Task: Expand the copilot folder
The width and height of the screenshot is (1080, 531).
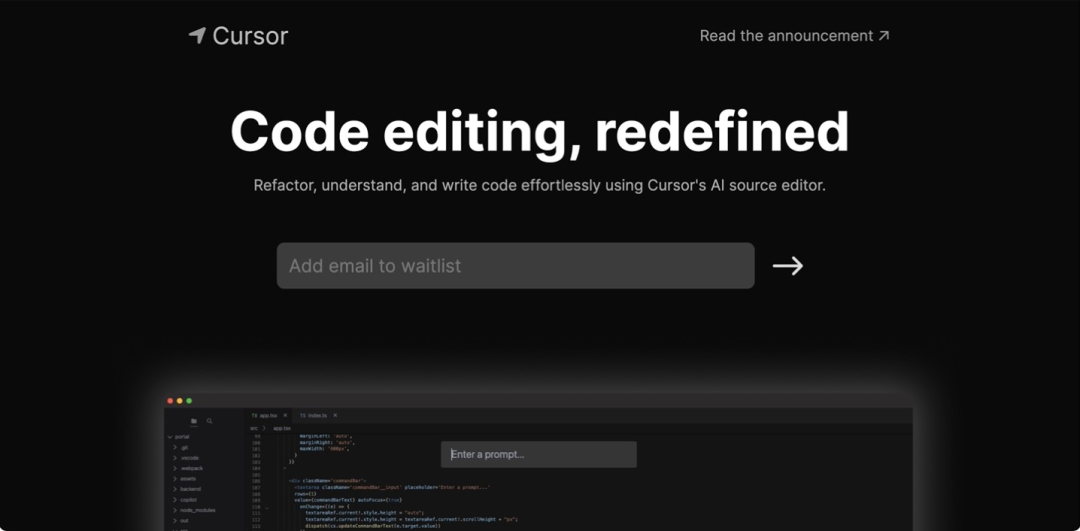Action: (x=185, y=500)
